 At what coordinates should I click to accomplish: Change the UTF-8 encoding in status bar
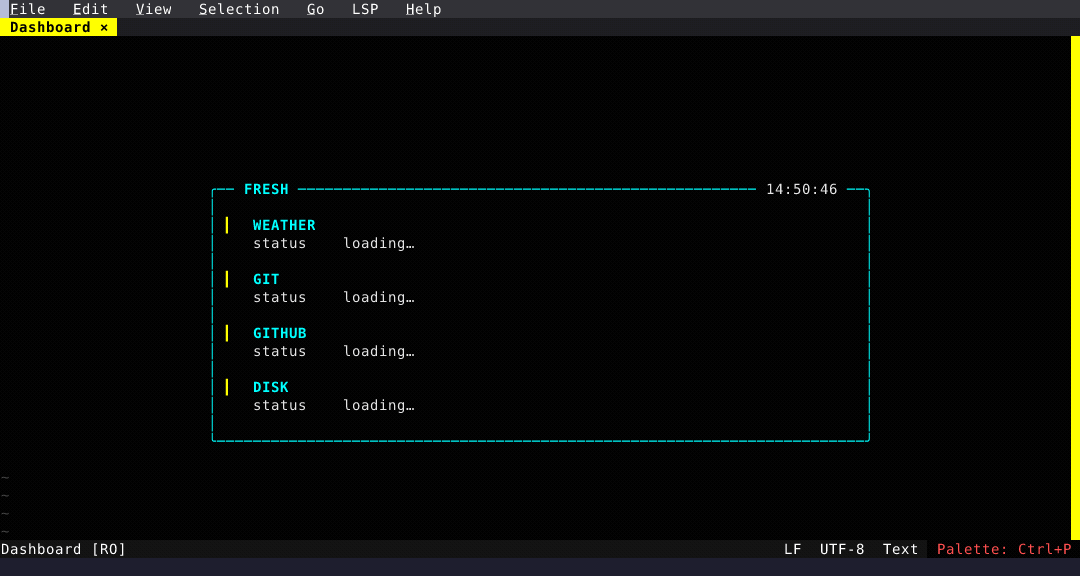coord(842,549)
